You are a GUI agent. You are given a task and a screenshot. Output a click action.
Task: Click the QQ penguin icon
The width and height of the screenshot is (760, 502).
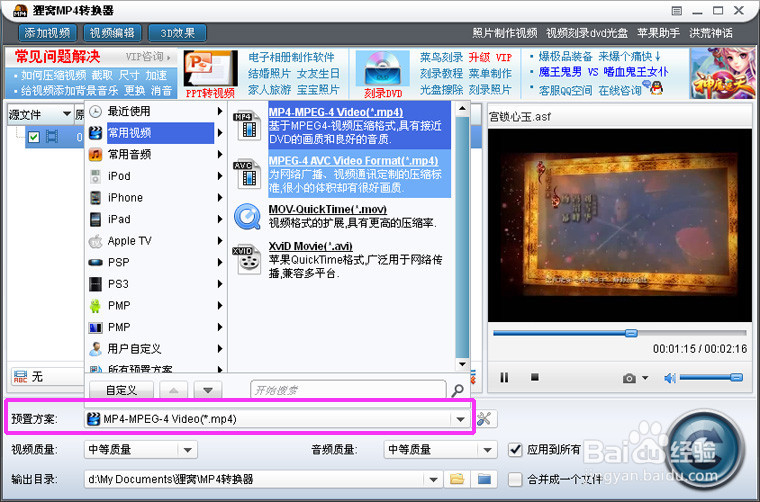point(656,88)
